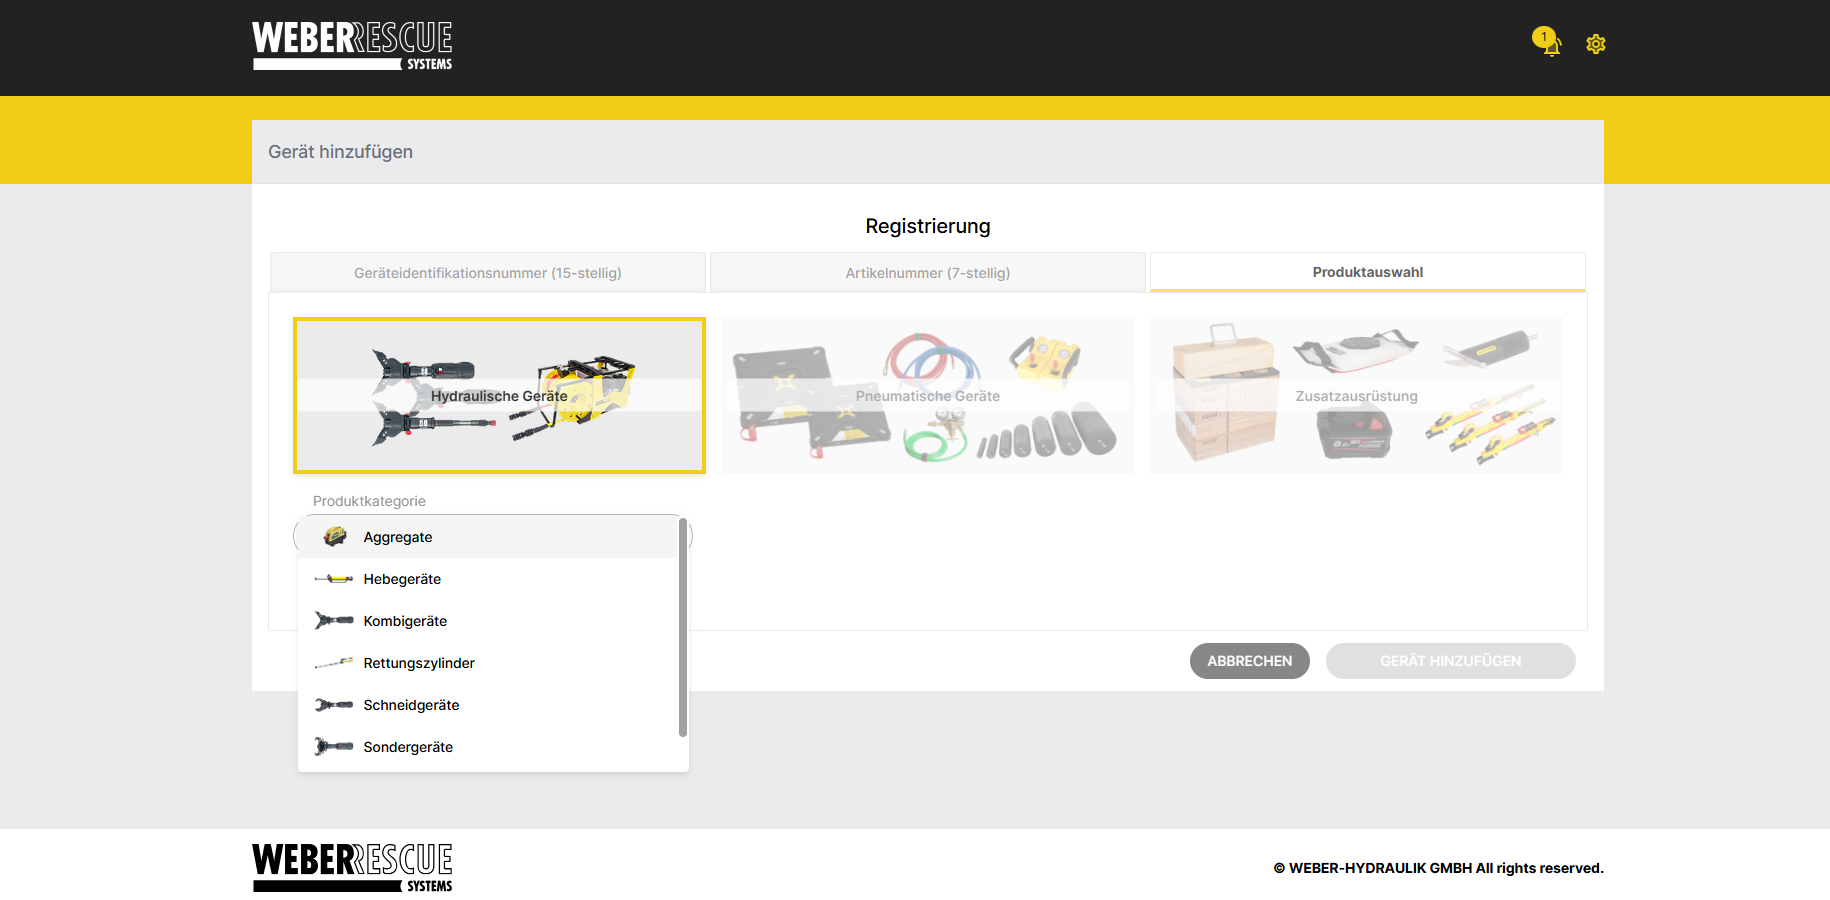Click the Aggregate power unit icon
1830x900 pixels.
click(334, 537)
